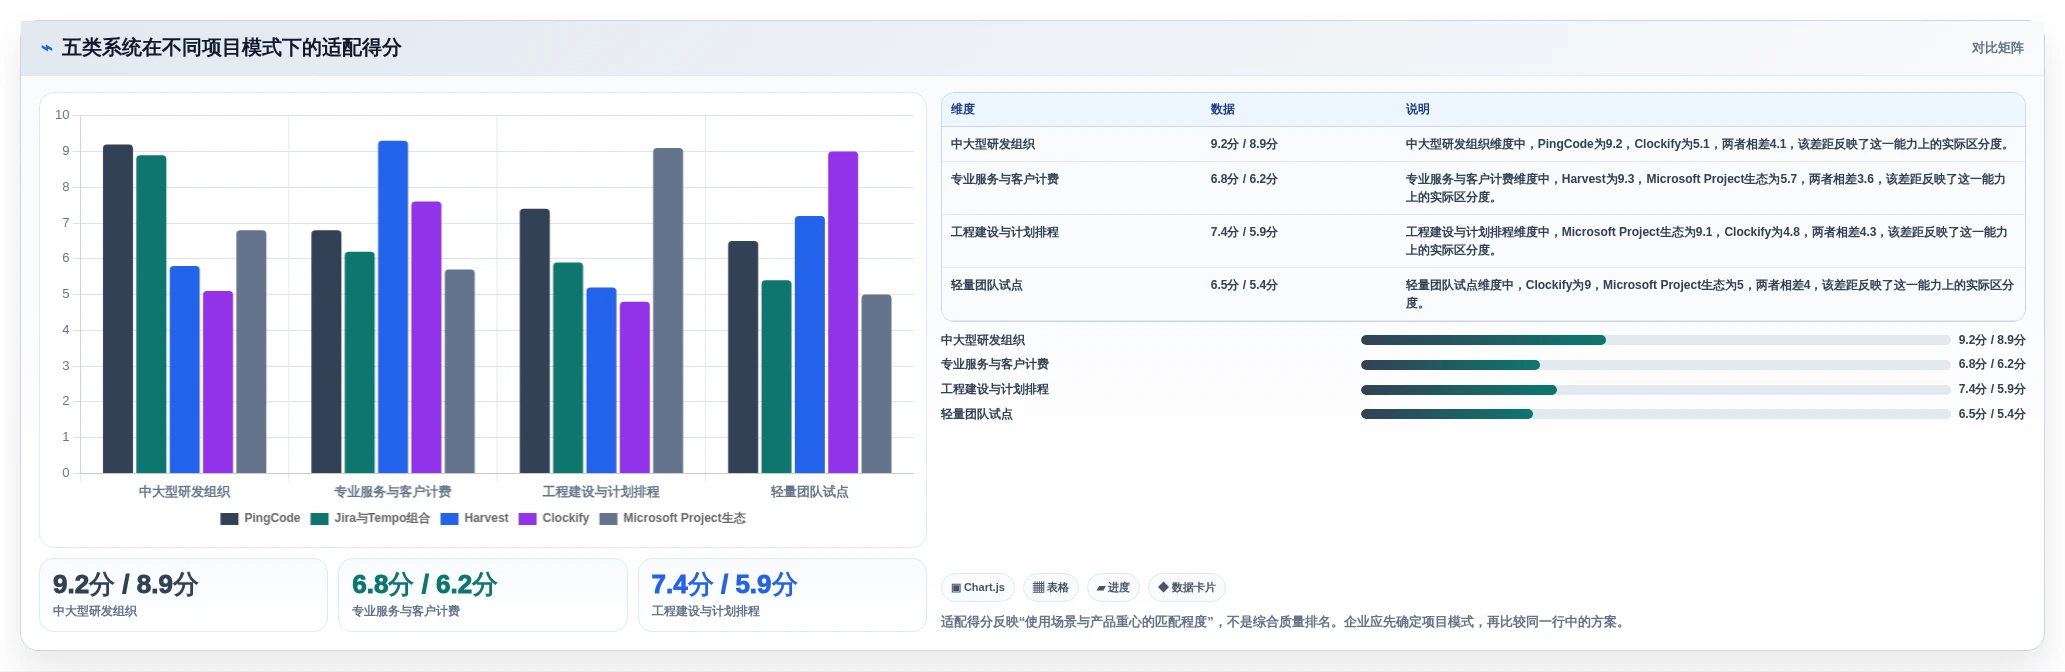Click the blue icon beside the panel title
Viewport: 2065px width, 672px height.
[x=47, y=48]
